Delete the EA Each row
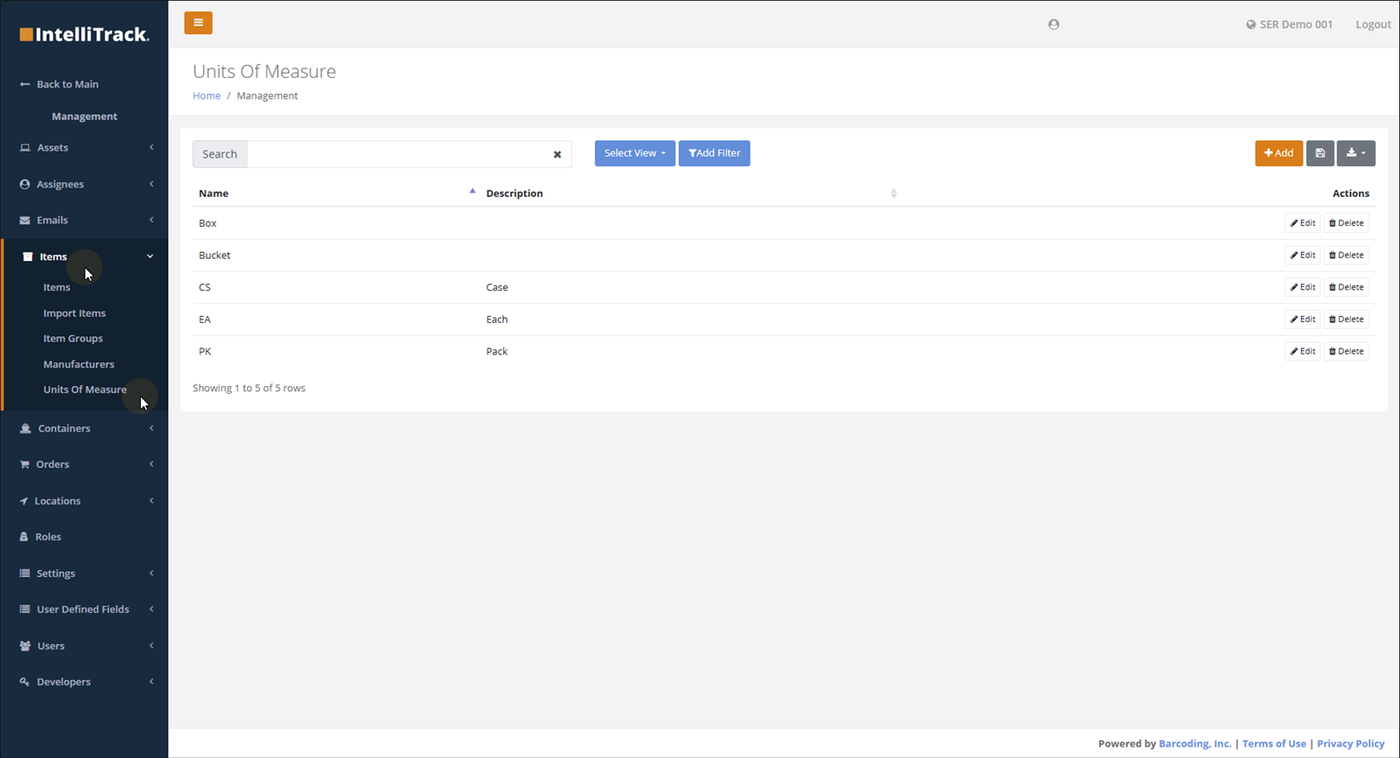 [1346, 319]
